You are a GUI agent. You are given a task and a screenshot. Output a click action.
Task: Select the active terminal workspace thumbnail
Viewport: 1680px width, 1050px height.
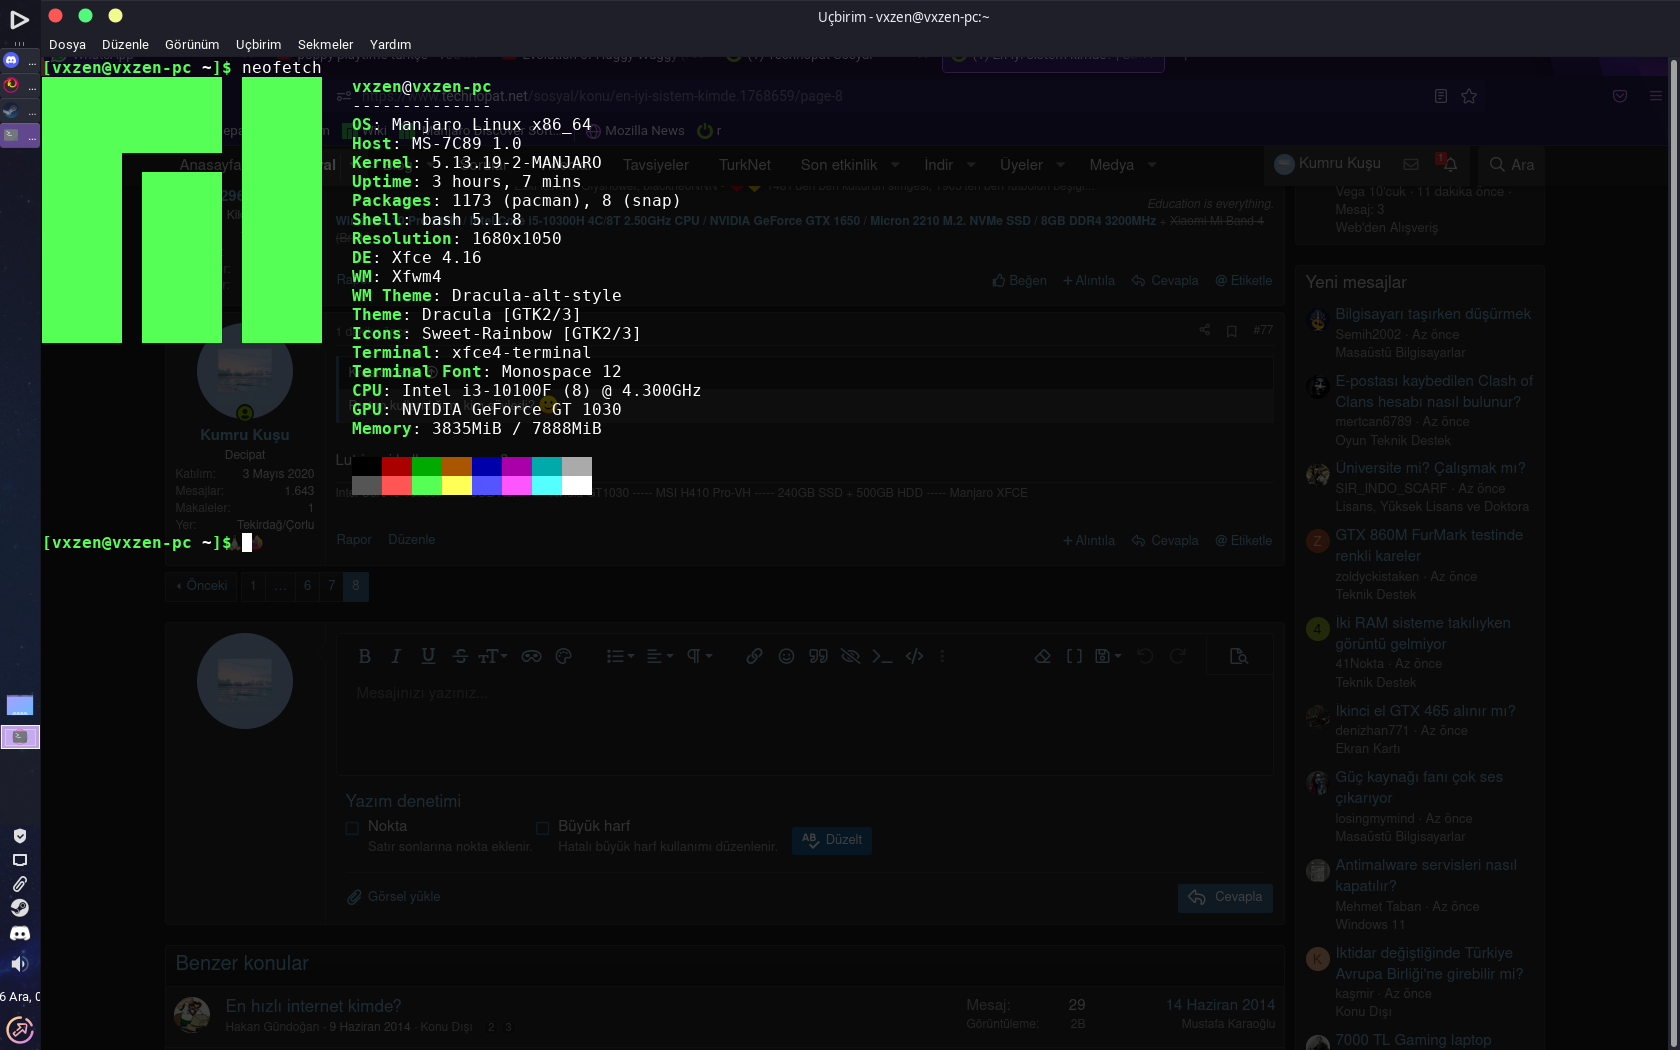pyautogui.click(x=20, y=737)
